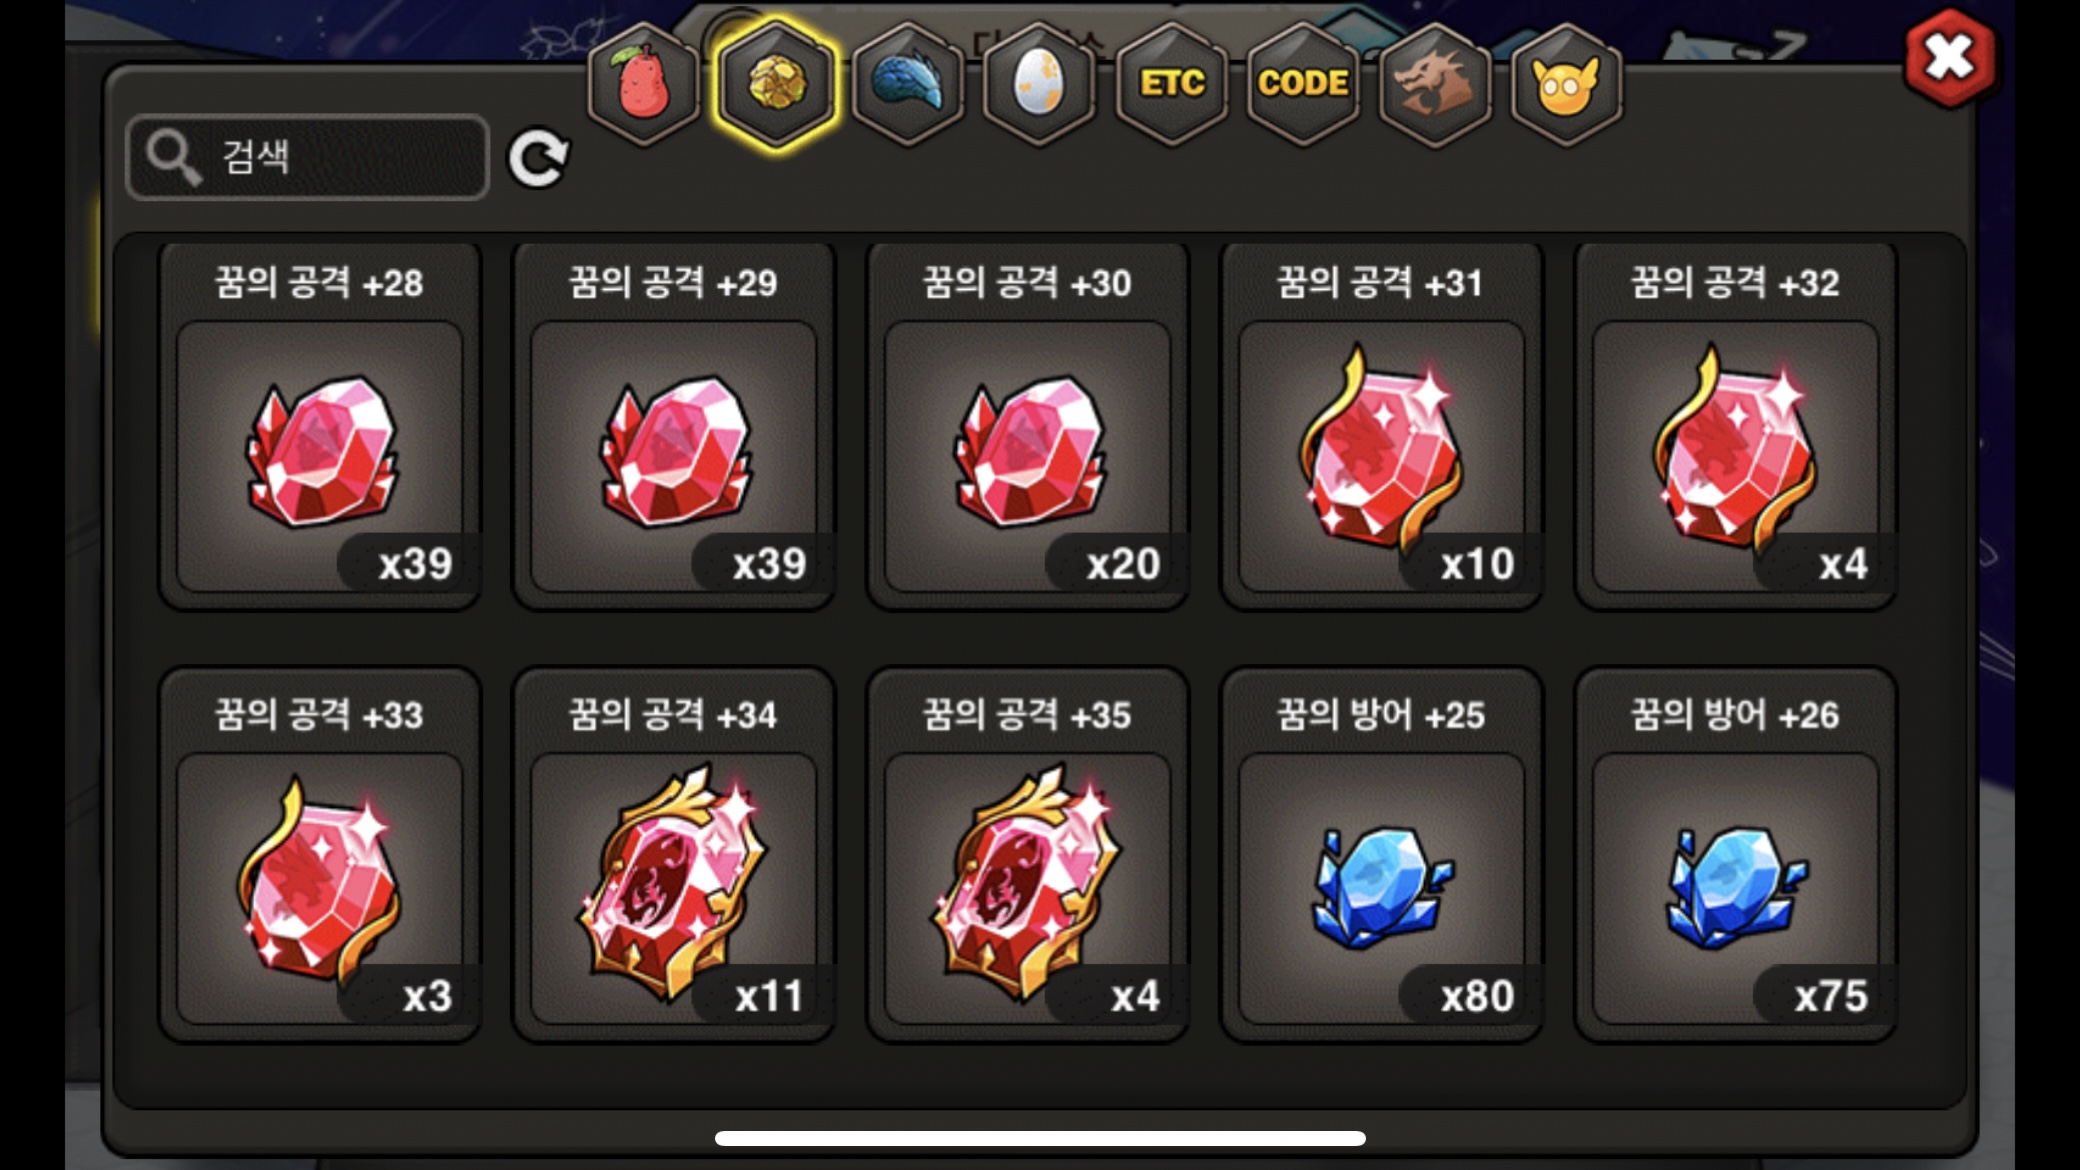The image size is (2080, 1170).
Task: Select the blue 꿈의 방어 +26 gem
Action: [1736, 855]
